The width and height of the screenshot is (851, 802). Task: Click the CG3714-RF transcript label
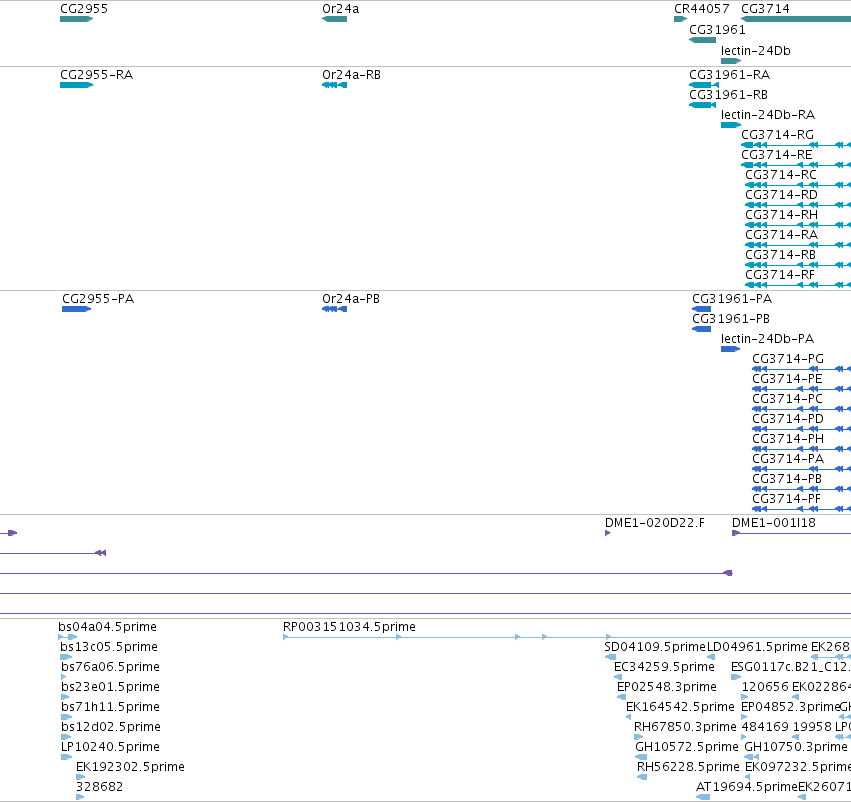point(780,276)
